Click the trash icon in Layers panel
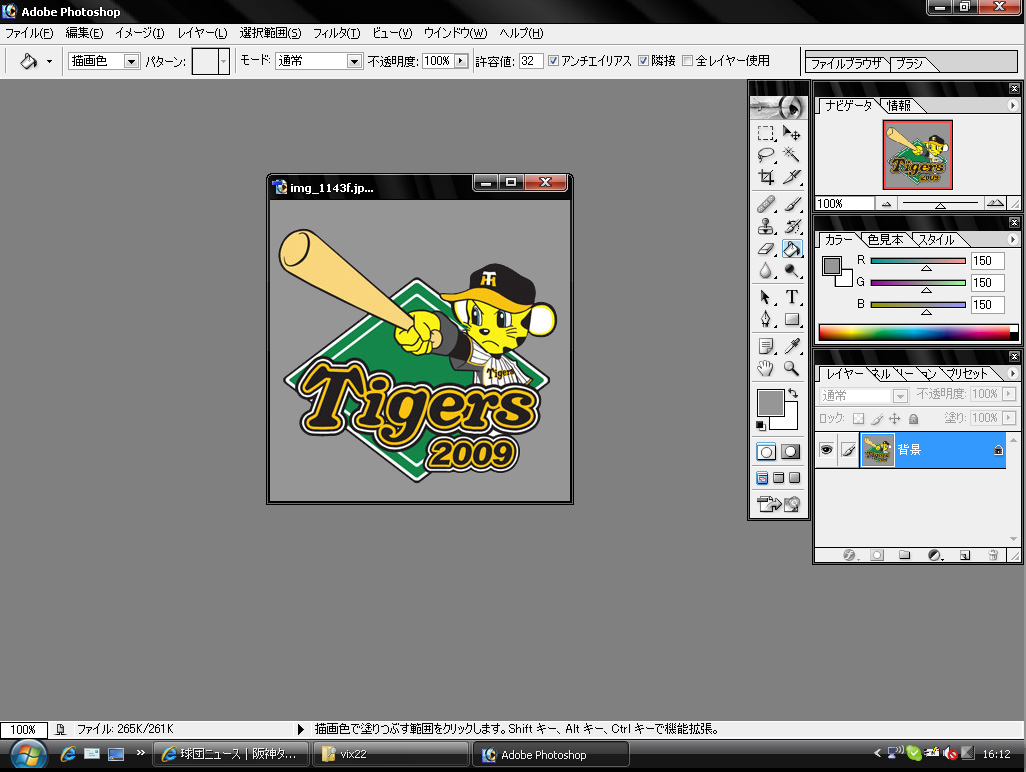 click(993, 555)
